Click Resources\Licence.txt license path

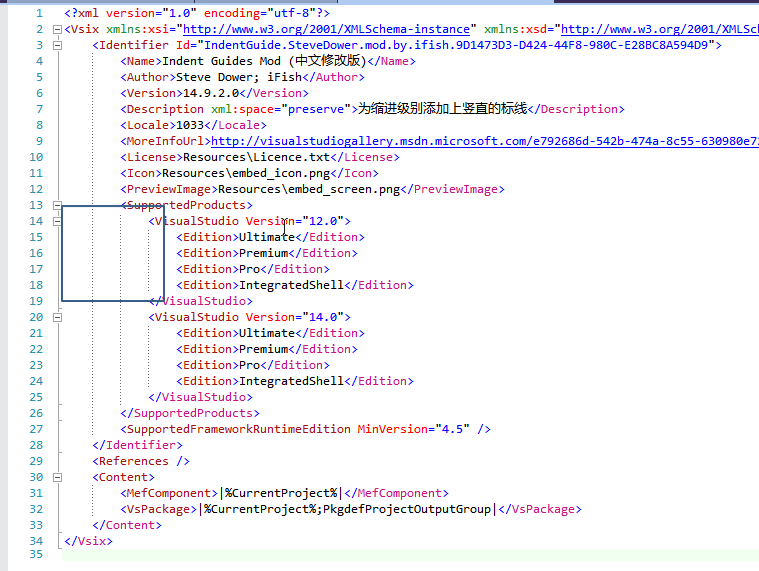(256, 157)
